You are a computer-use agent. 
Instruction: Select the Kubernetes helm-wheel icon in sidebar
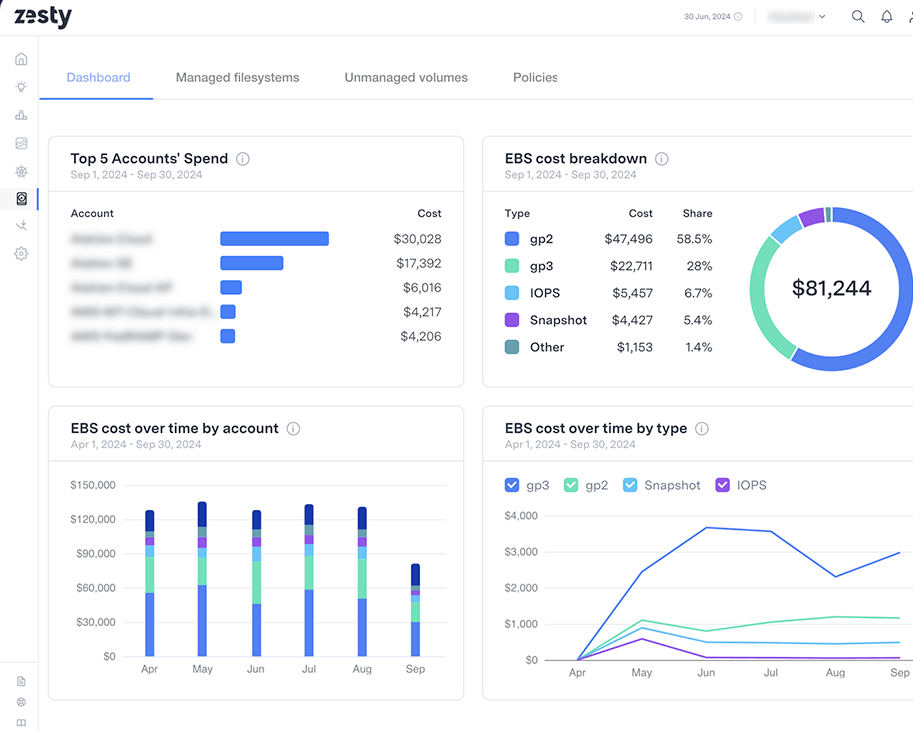tap(21, 171)
